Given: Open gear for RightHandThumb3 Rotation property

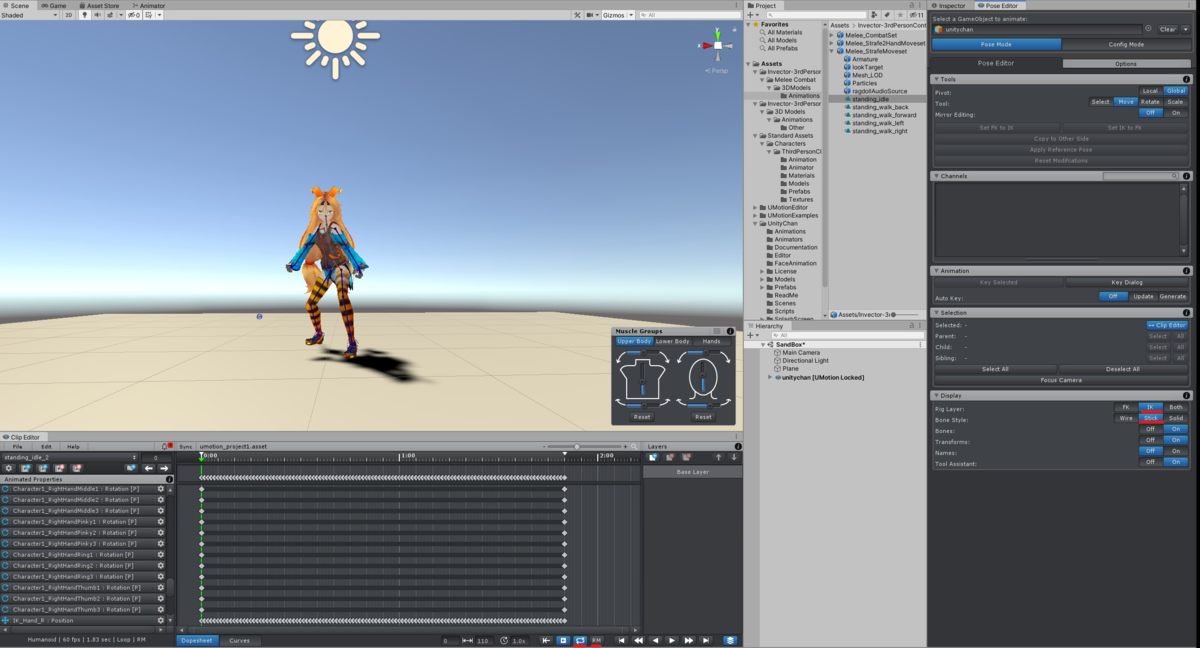Looking at the screenshot, I should coord(160,609).
